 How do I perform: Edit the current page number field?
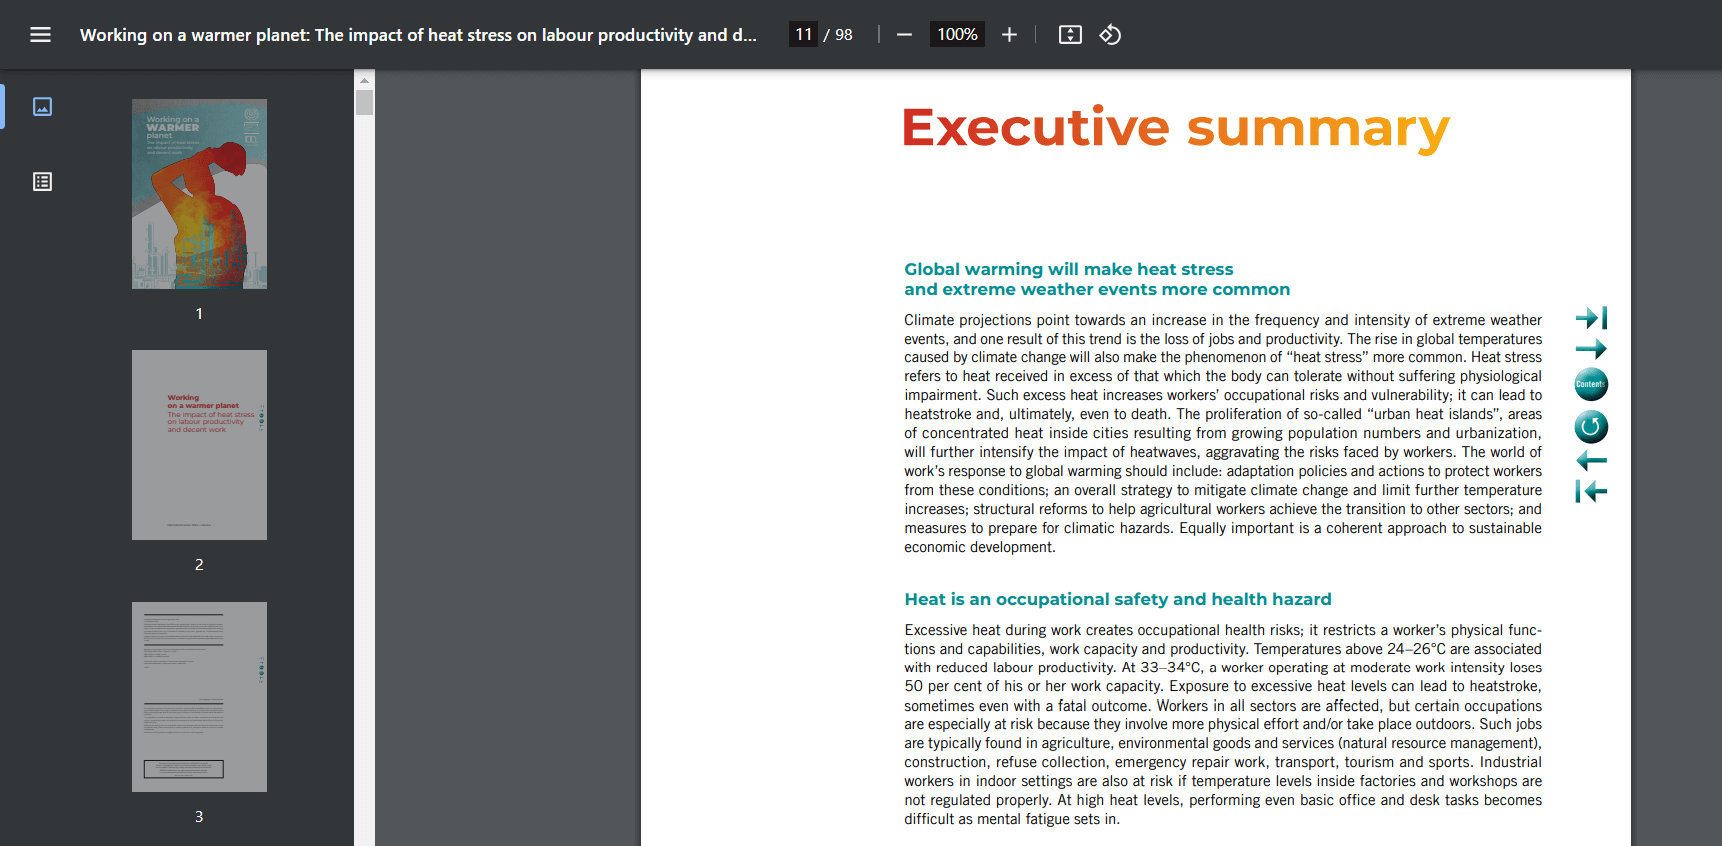click(803, 35)
